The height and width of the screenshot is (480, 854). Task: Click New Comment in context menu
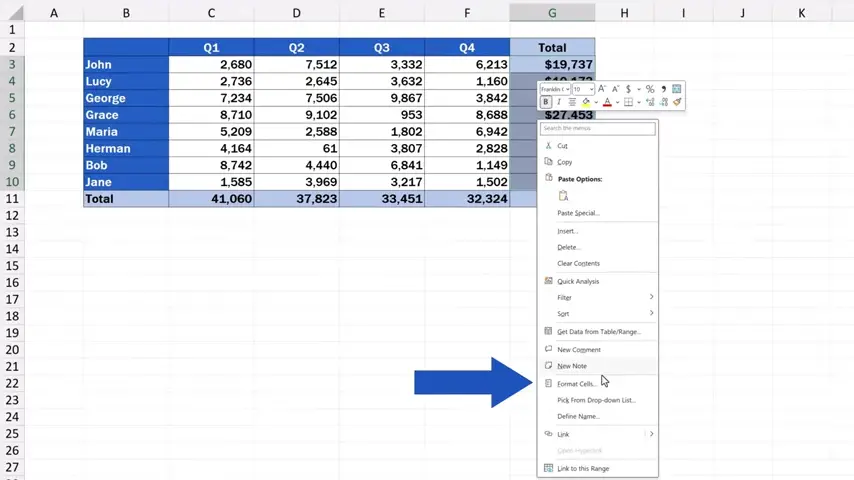coord(578,350)
